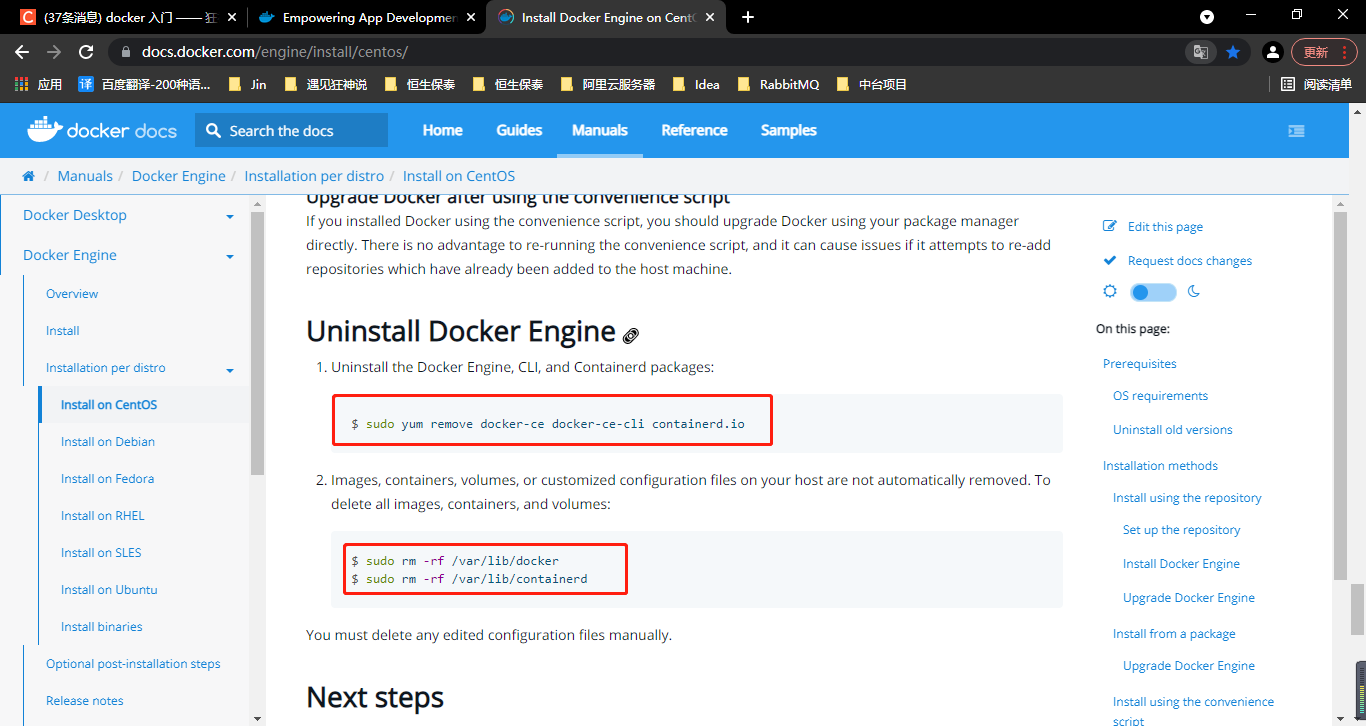Open the Reference nav item
Image resolution: width=1366 pixels, height=726 pixels.
click(x=694, y=130)
